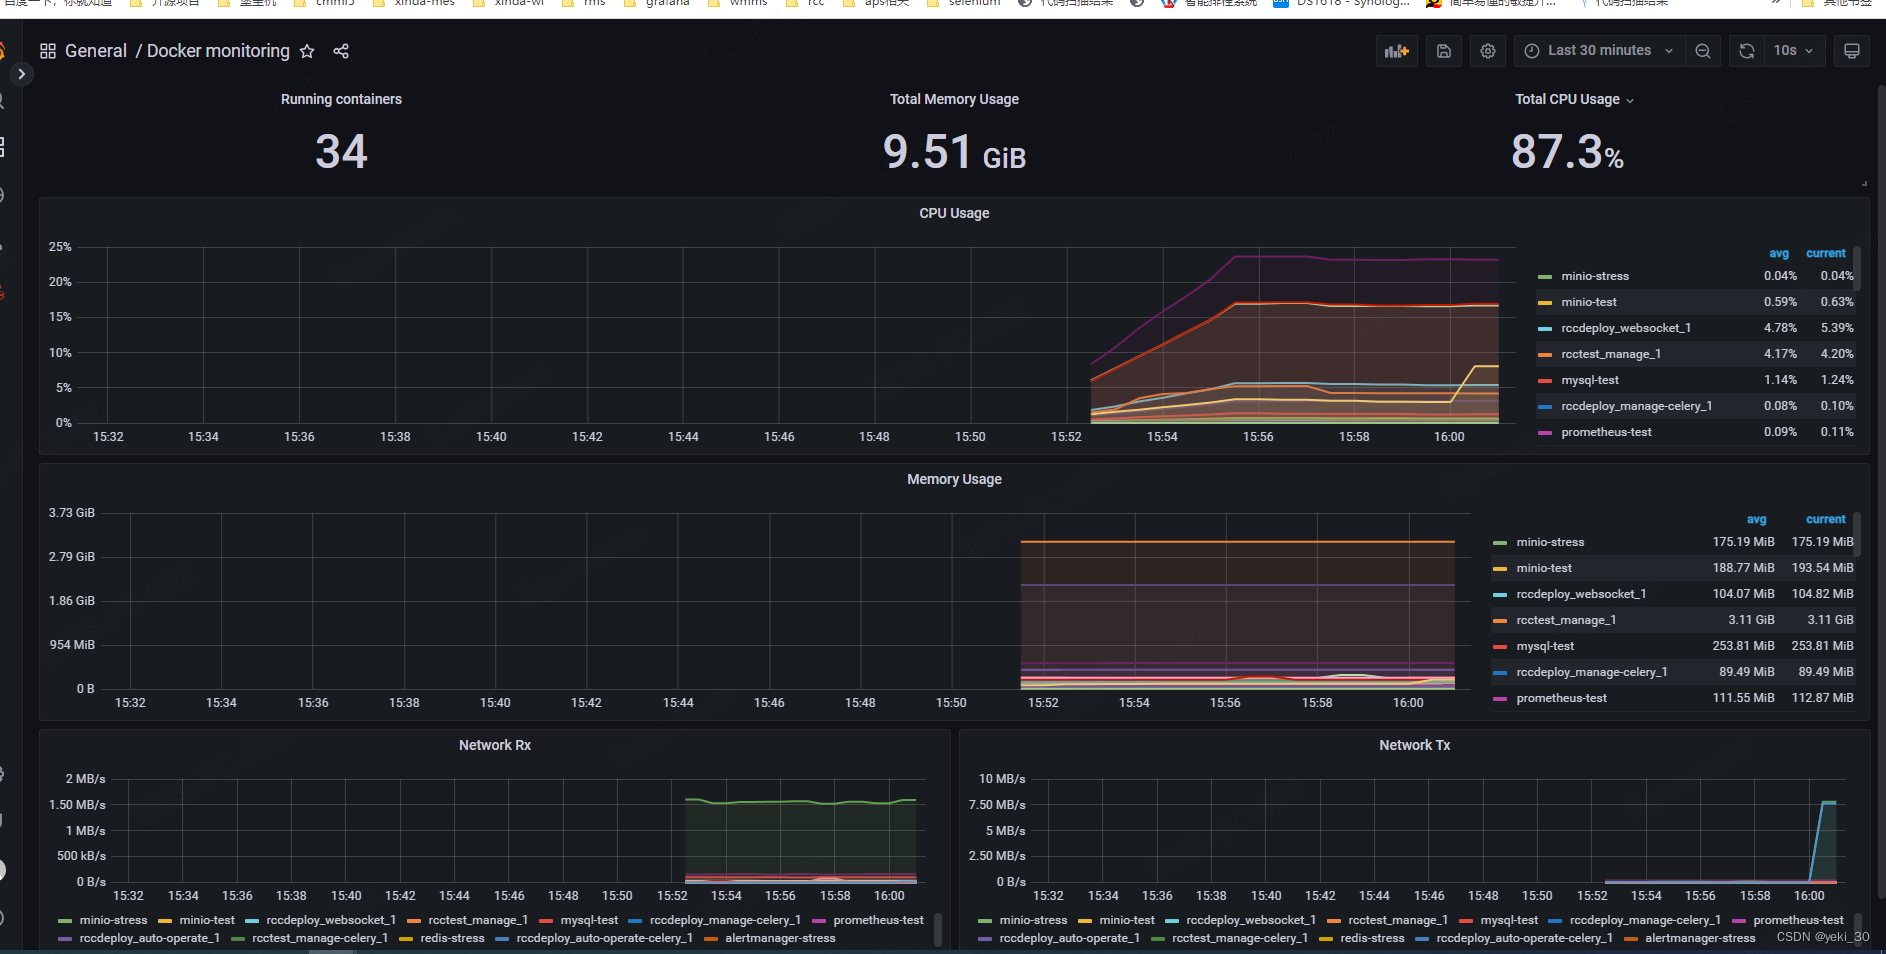The image size is (1886, 954).
Task: Go to the General folder breadcrumb
Action: [x=96, y=51]
